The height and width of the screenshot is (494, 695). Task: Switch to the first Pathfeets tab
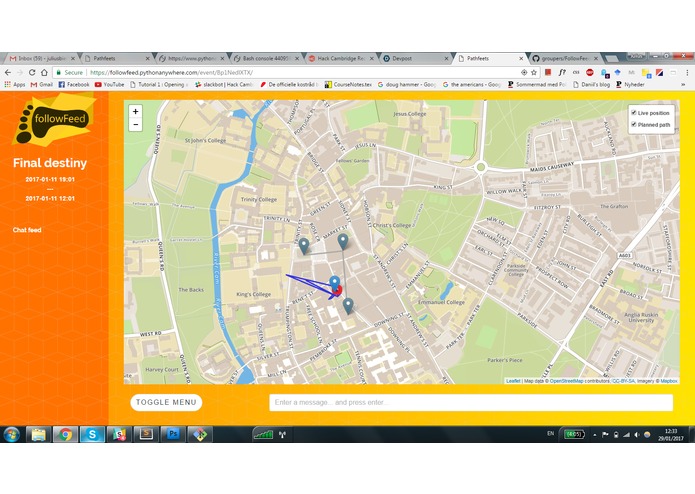[x=116, y=58]
